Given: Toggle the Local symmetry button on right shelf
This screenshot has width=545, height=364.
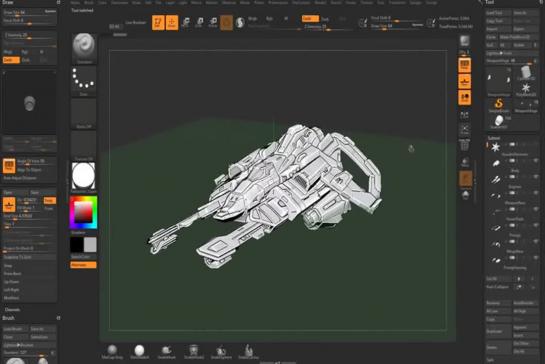Looking at the screenshot, I should [x=465, y=97].
